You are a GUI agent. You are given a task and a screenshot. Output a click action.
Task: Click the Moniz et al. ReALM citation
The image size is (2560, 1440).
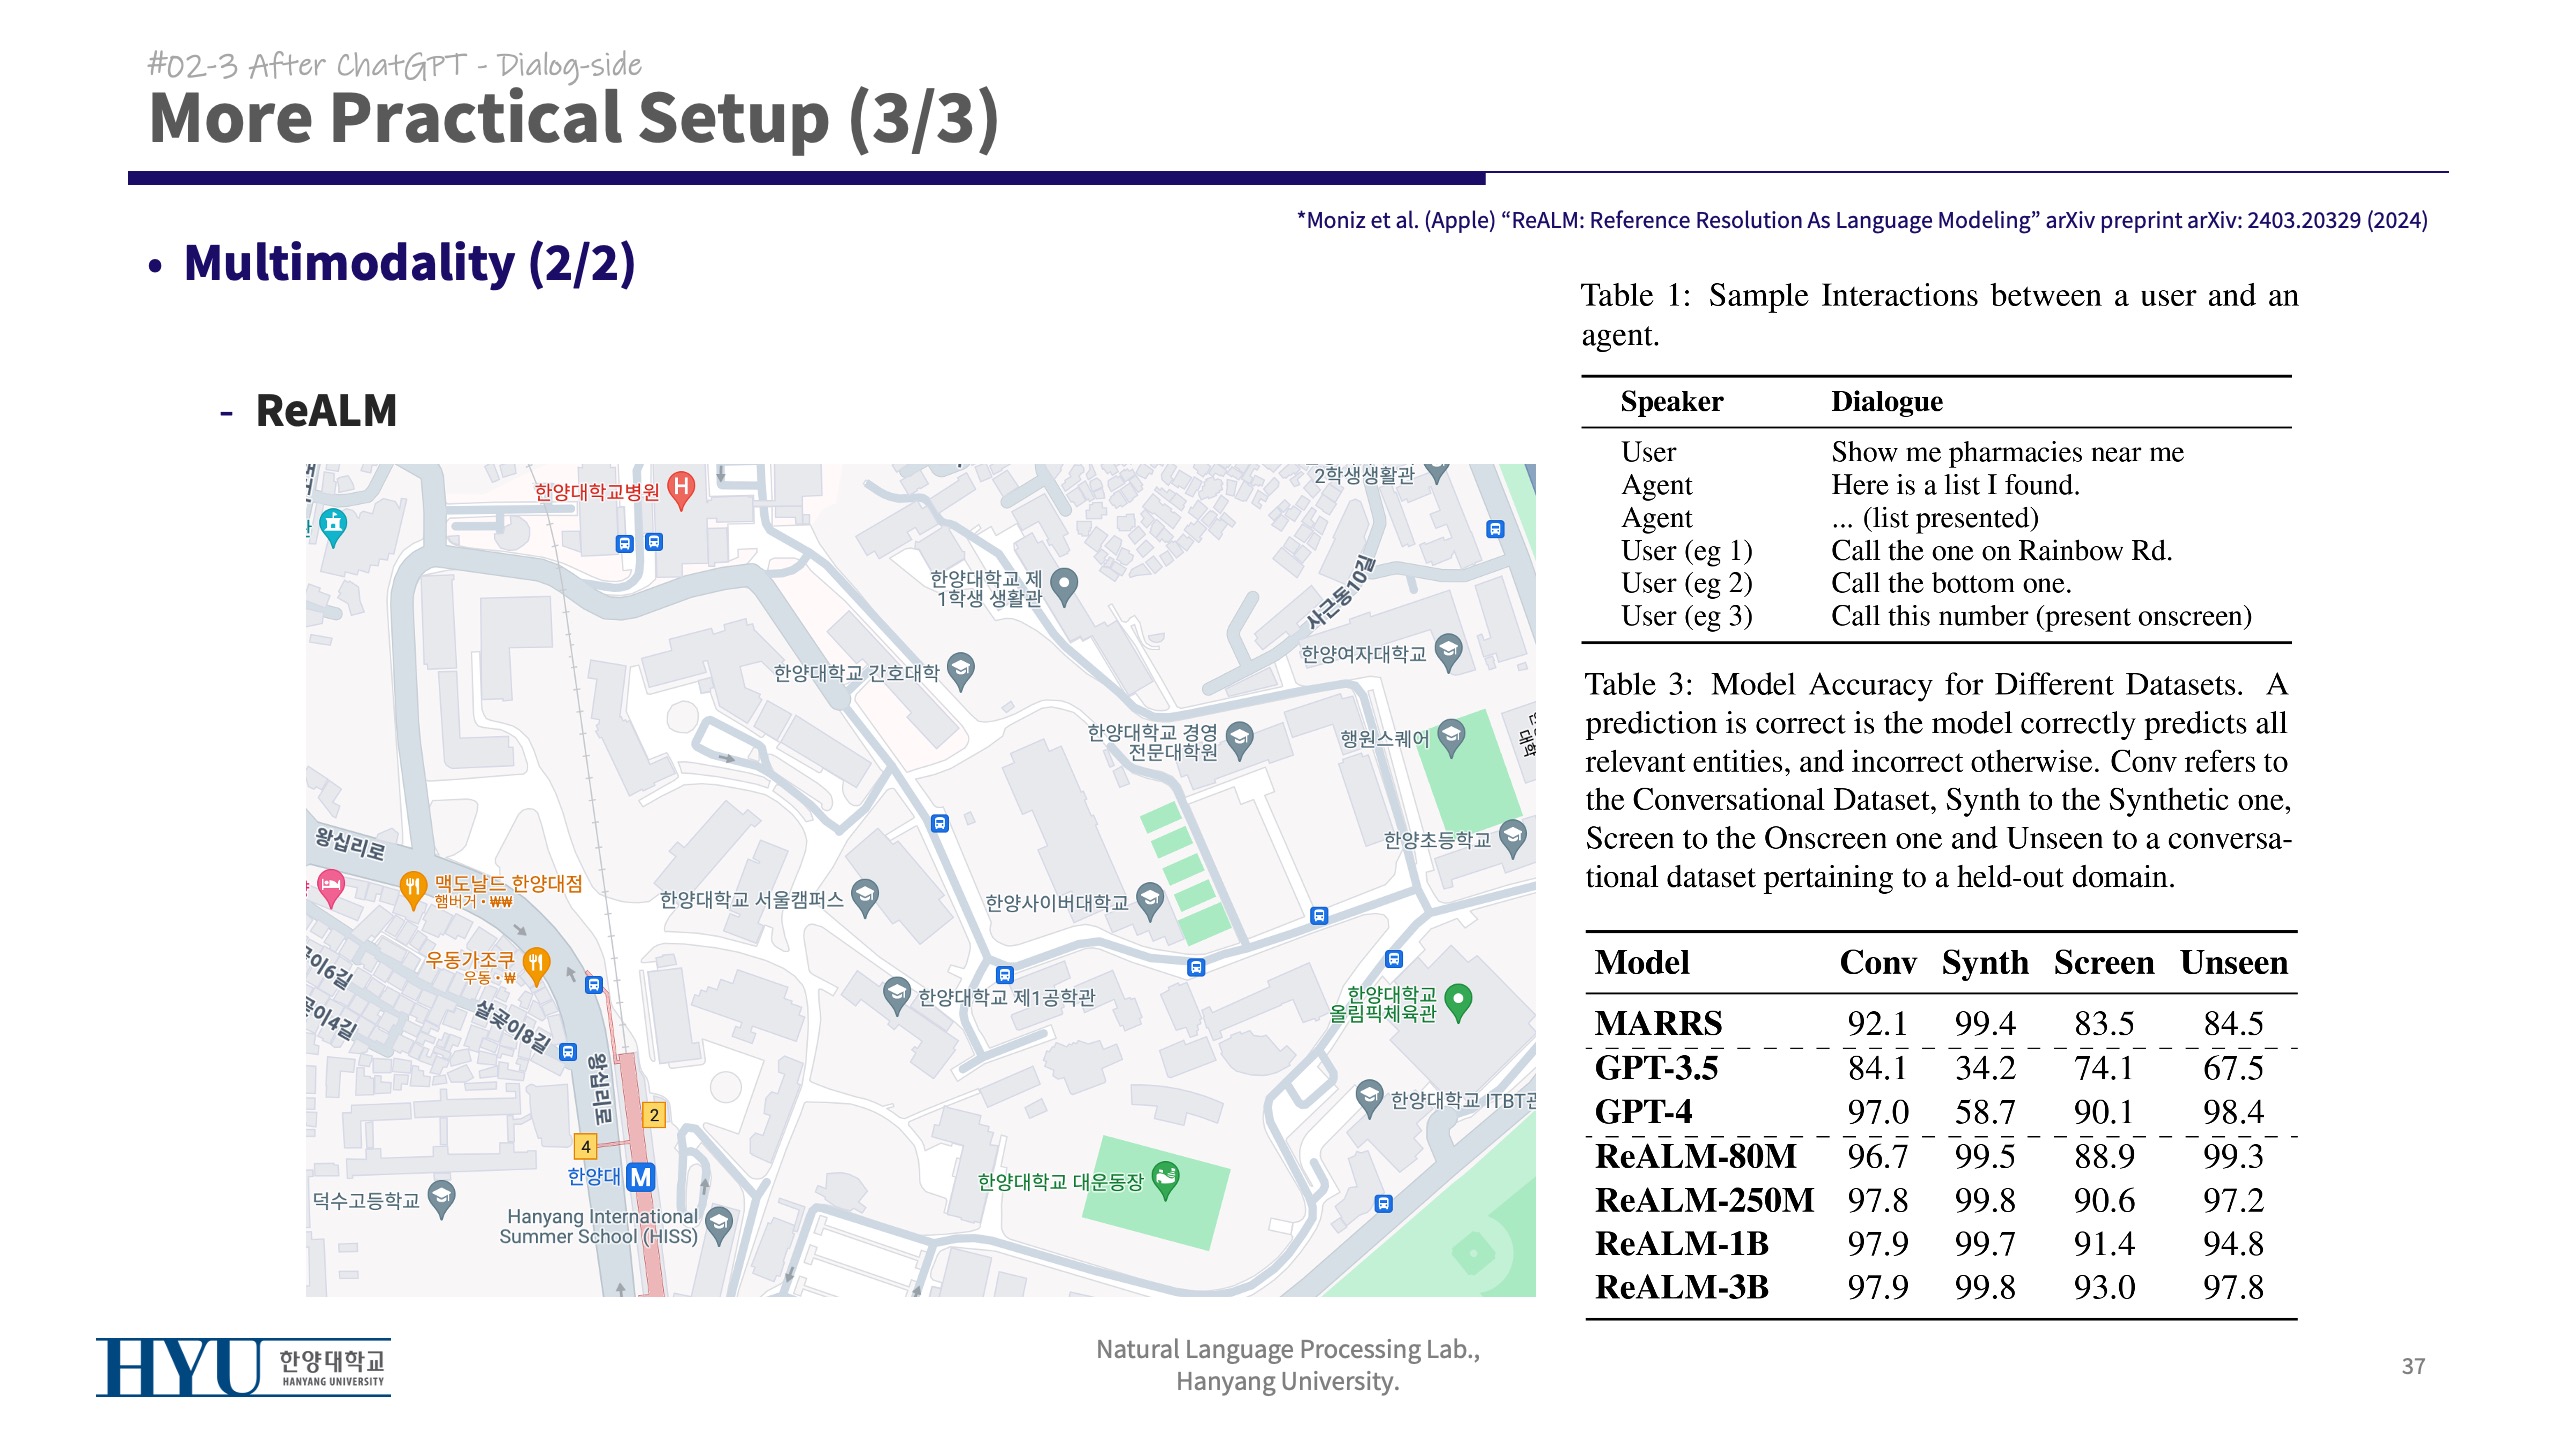tap(1861, 220)
